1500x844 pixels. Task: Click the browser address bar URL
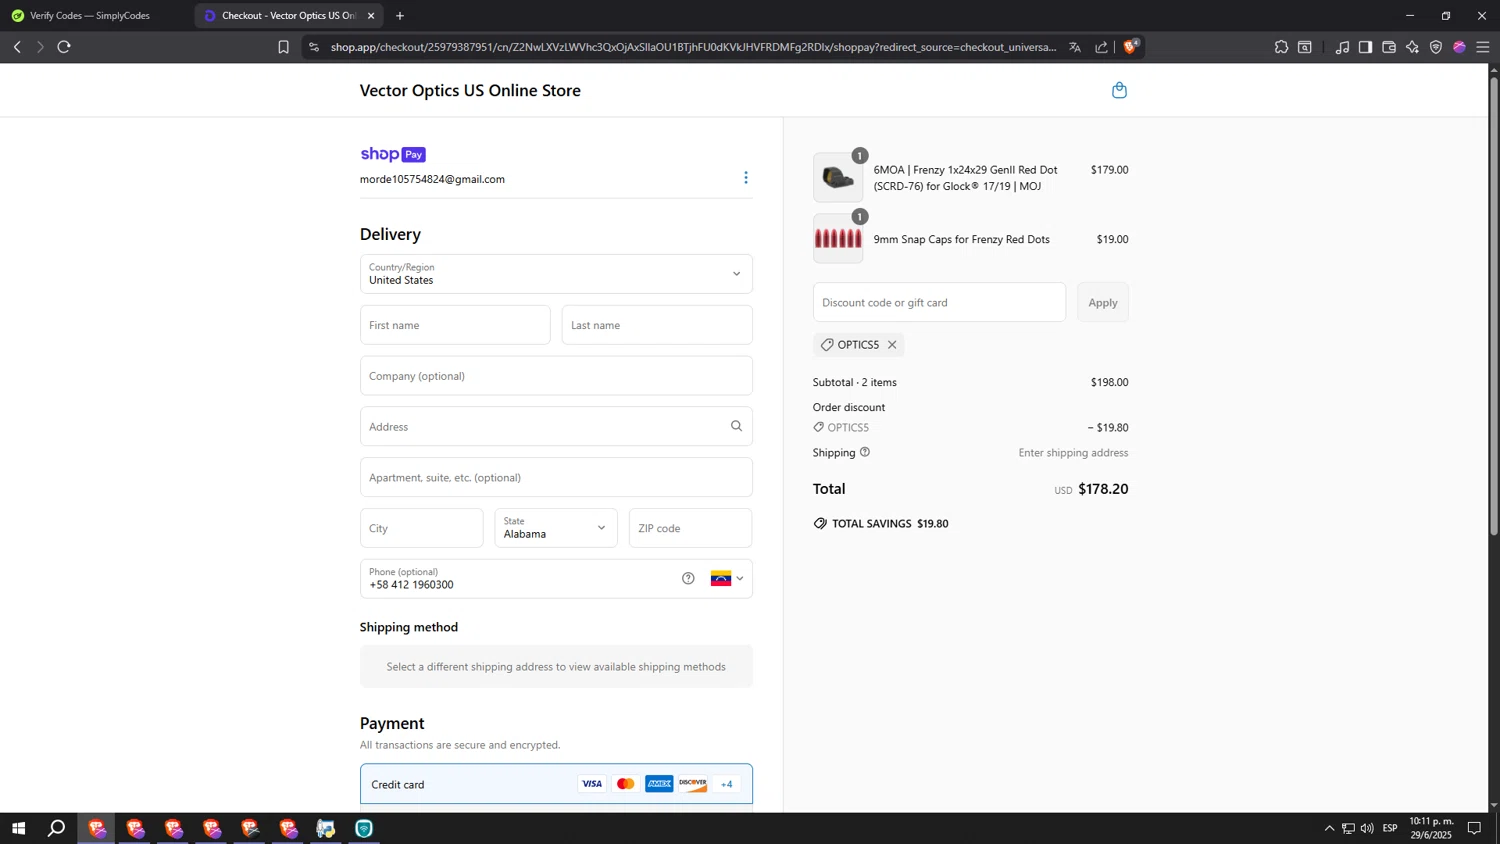click(x=693, y=47)
